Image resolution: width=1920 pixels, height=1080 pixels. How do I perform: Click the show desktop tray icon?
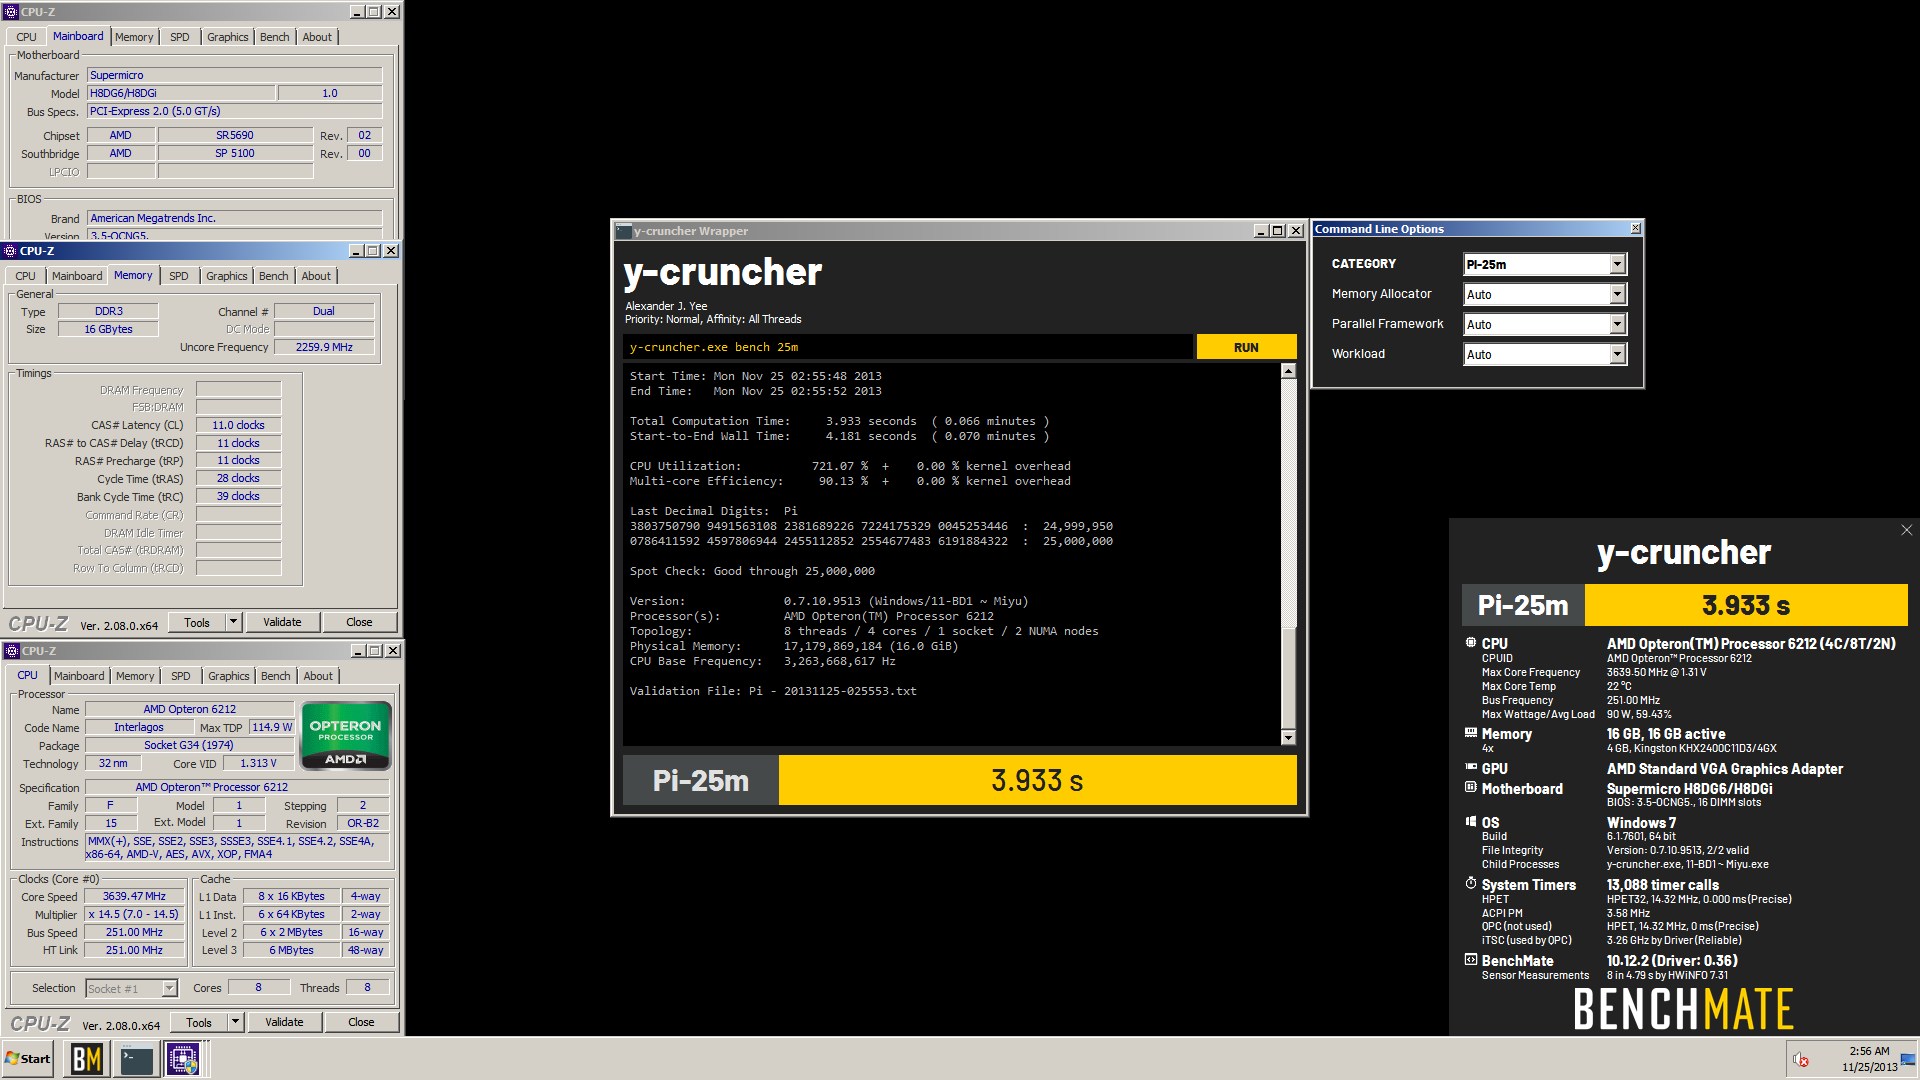tap(1908, 1059)
